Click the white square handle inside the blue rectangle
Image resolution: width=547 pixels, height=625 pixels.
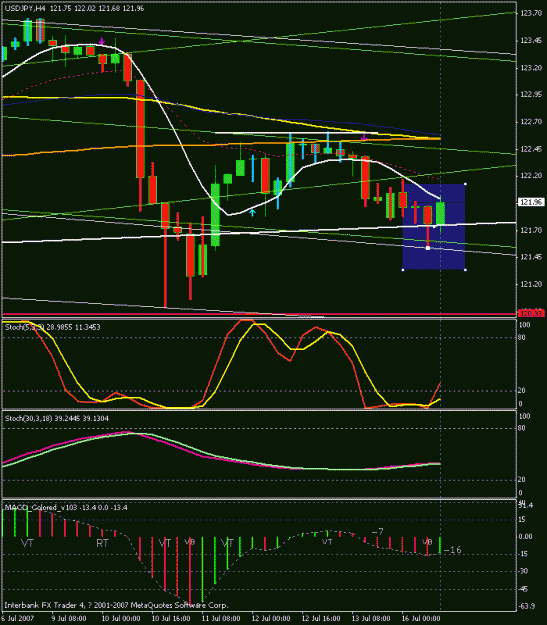click(428, 248)
